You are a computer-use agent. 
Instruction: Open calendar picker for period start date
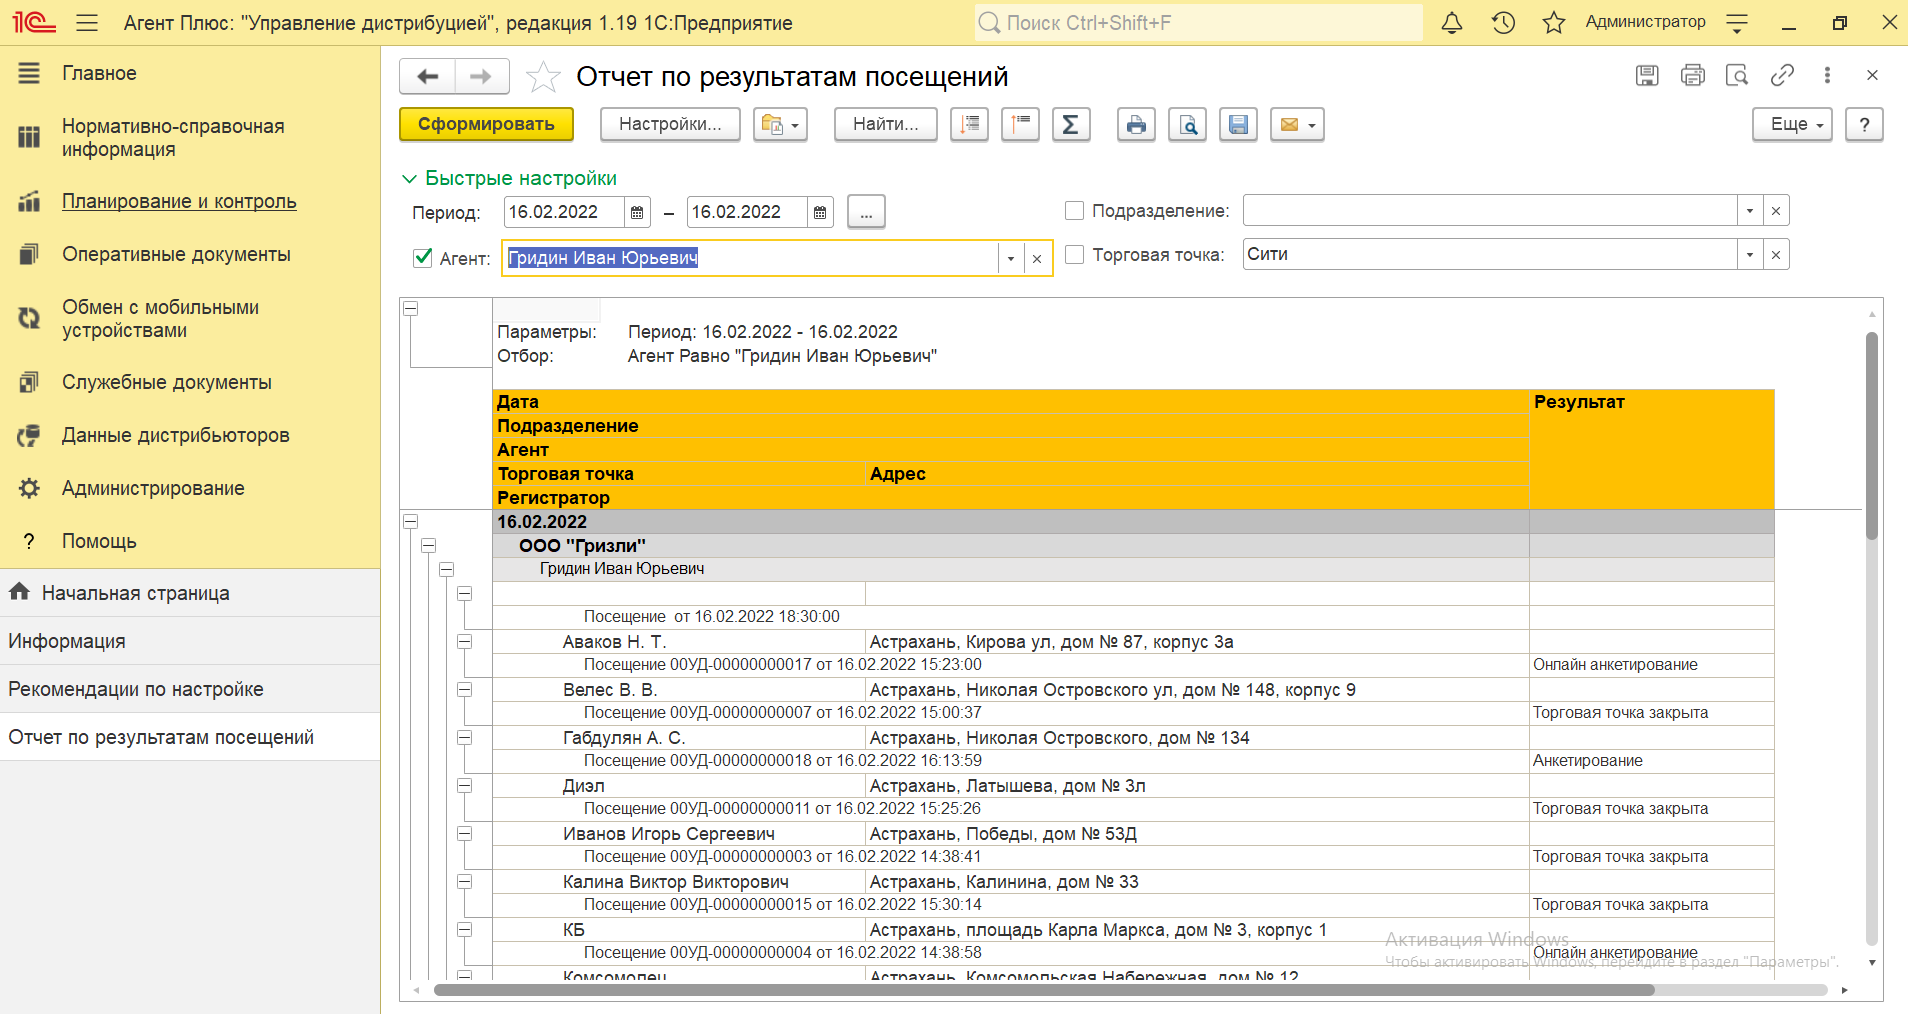[x=637, y=212]
